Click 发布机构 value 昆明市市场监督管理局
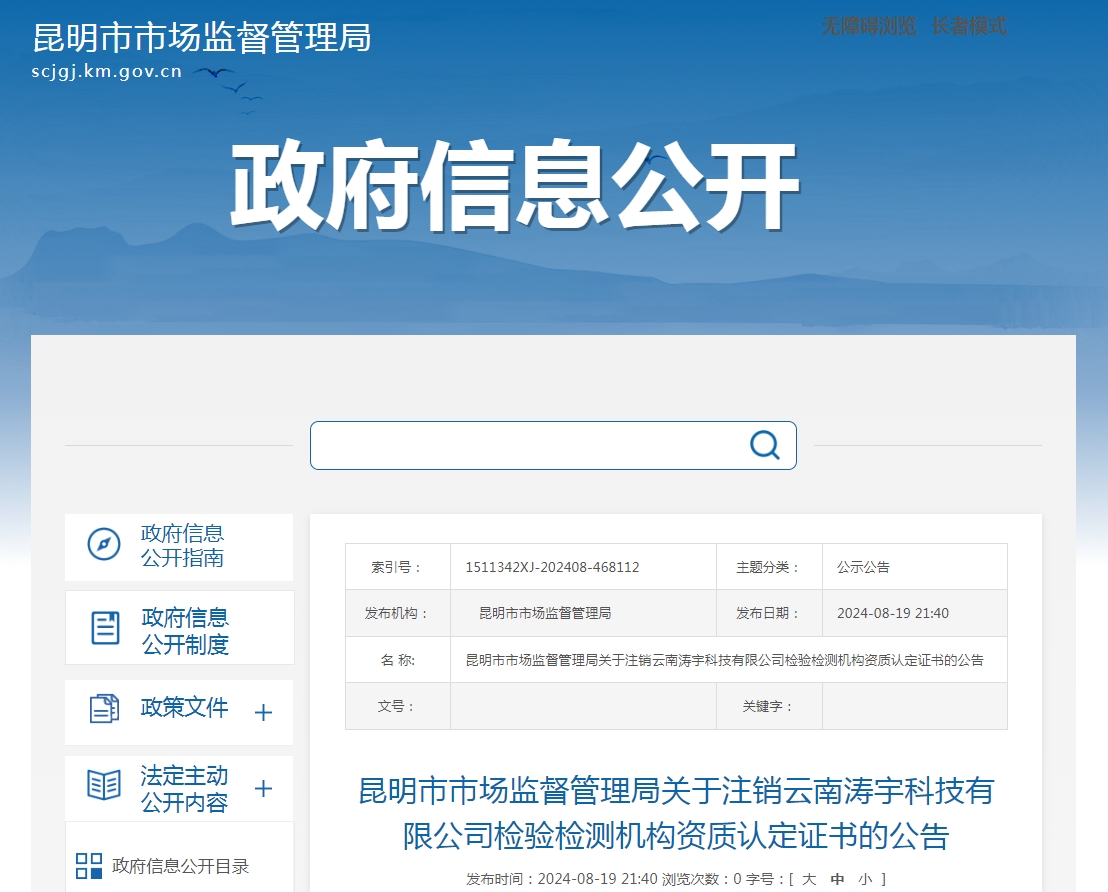 [546, 614]
